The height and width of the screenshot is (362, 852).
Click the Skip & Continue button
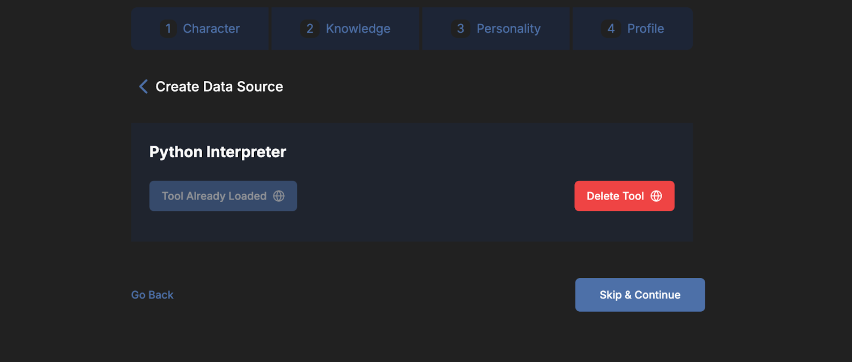coord(640,295)
